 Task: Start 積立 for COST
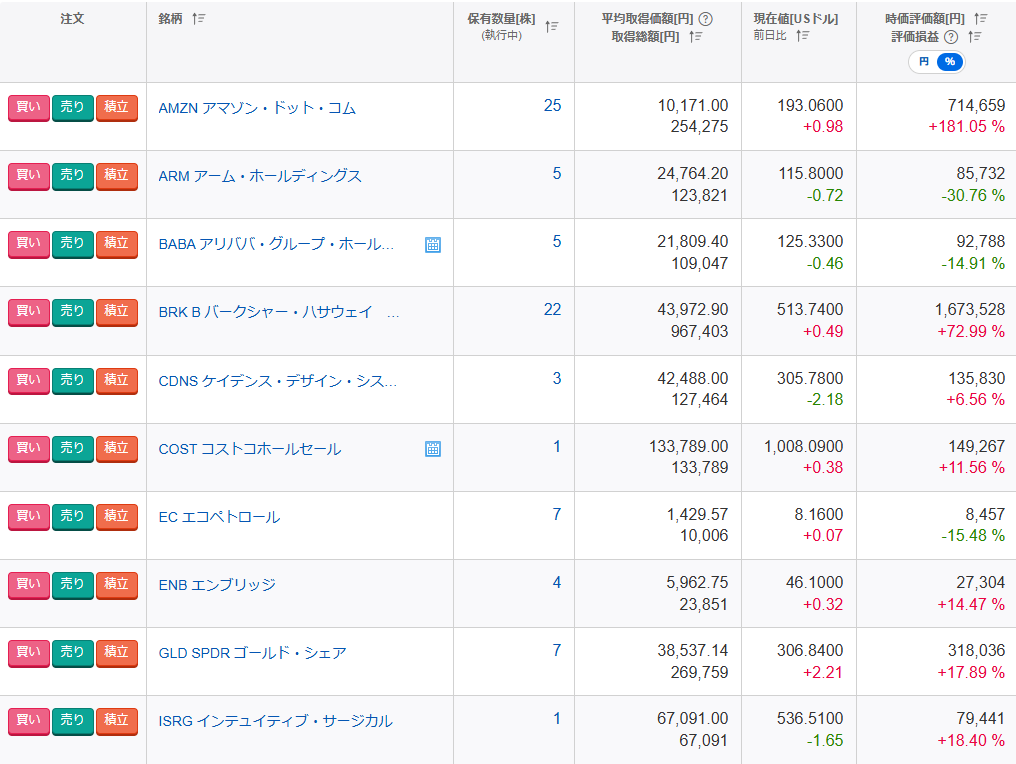click(x=117, y=448)
